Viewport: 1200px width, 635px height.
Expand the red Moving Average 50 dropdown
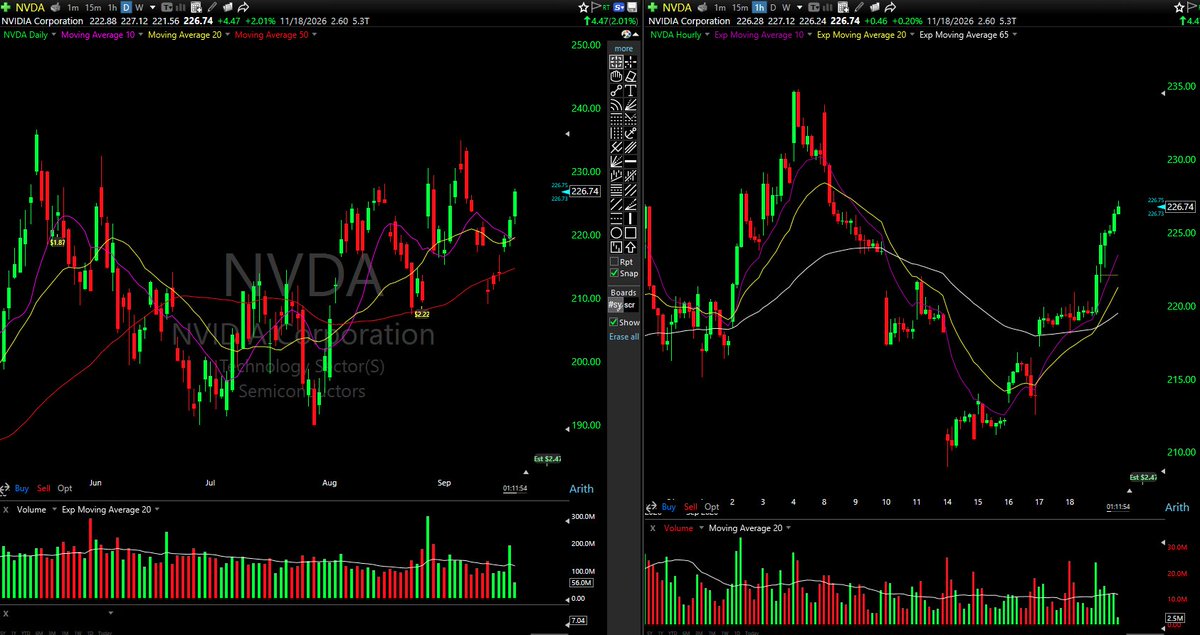click(314, 34)
